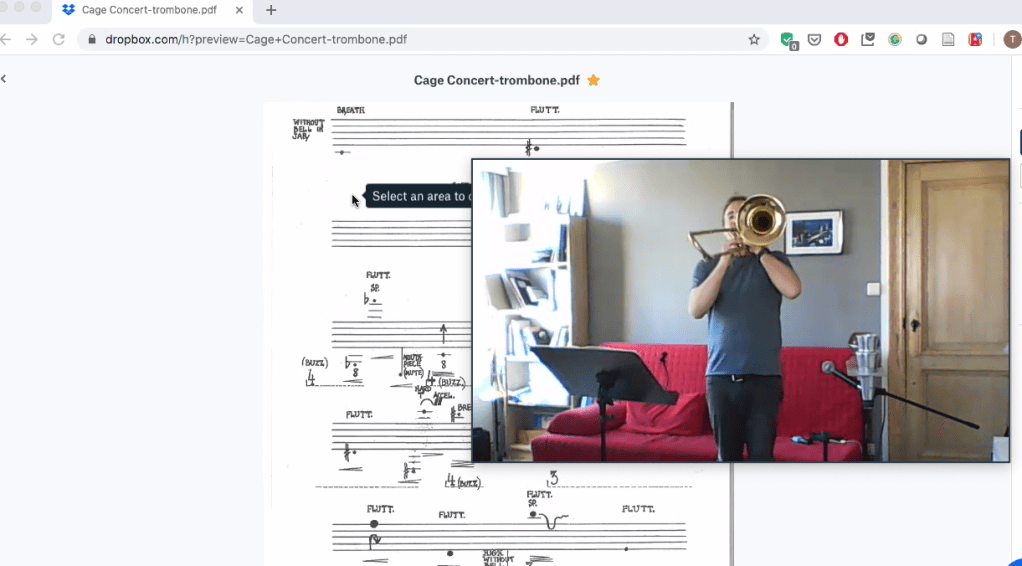Click the browser forward arrow

click(32, 40)
